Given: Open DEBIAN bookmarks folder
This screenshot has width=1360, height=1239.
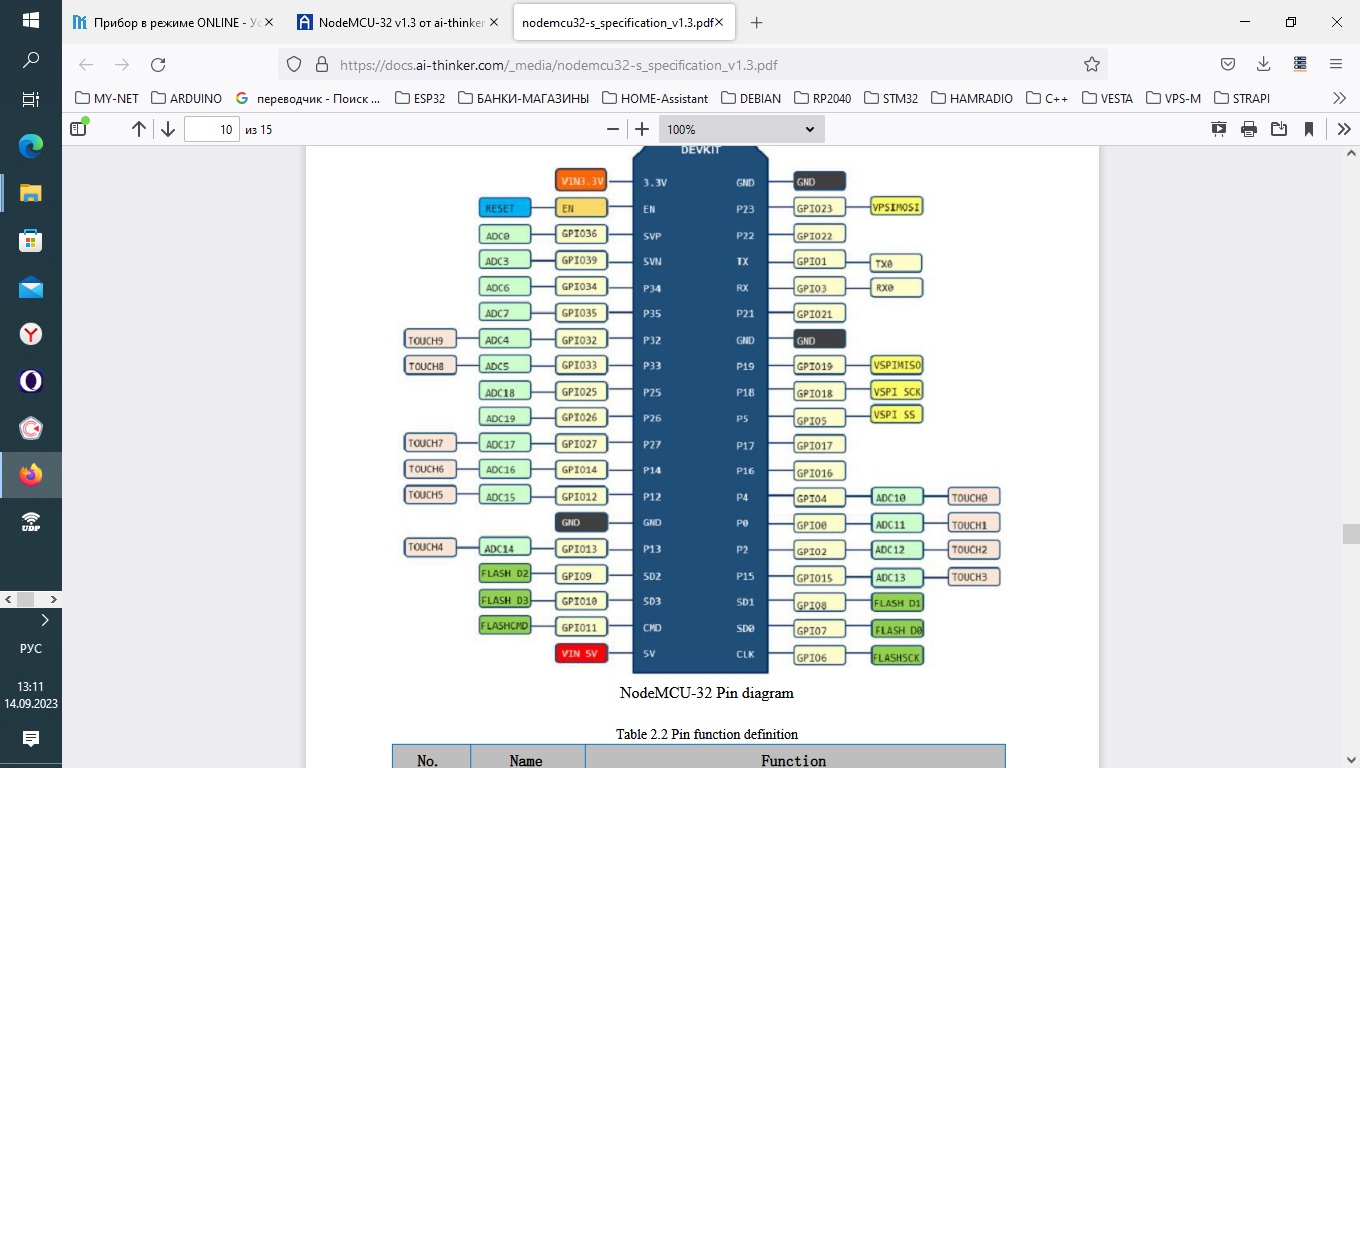Looking at the screenshot, I should [752, 98].
